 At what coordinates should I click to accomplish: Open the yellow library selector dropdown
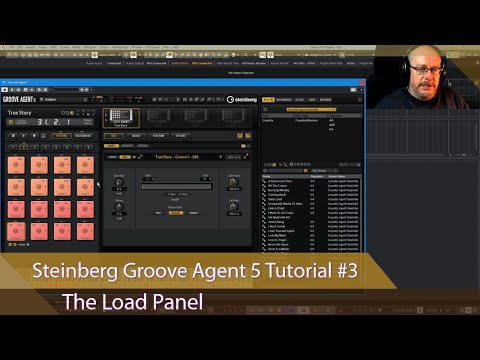(x=311, y=109)
